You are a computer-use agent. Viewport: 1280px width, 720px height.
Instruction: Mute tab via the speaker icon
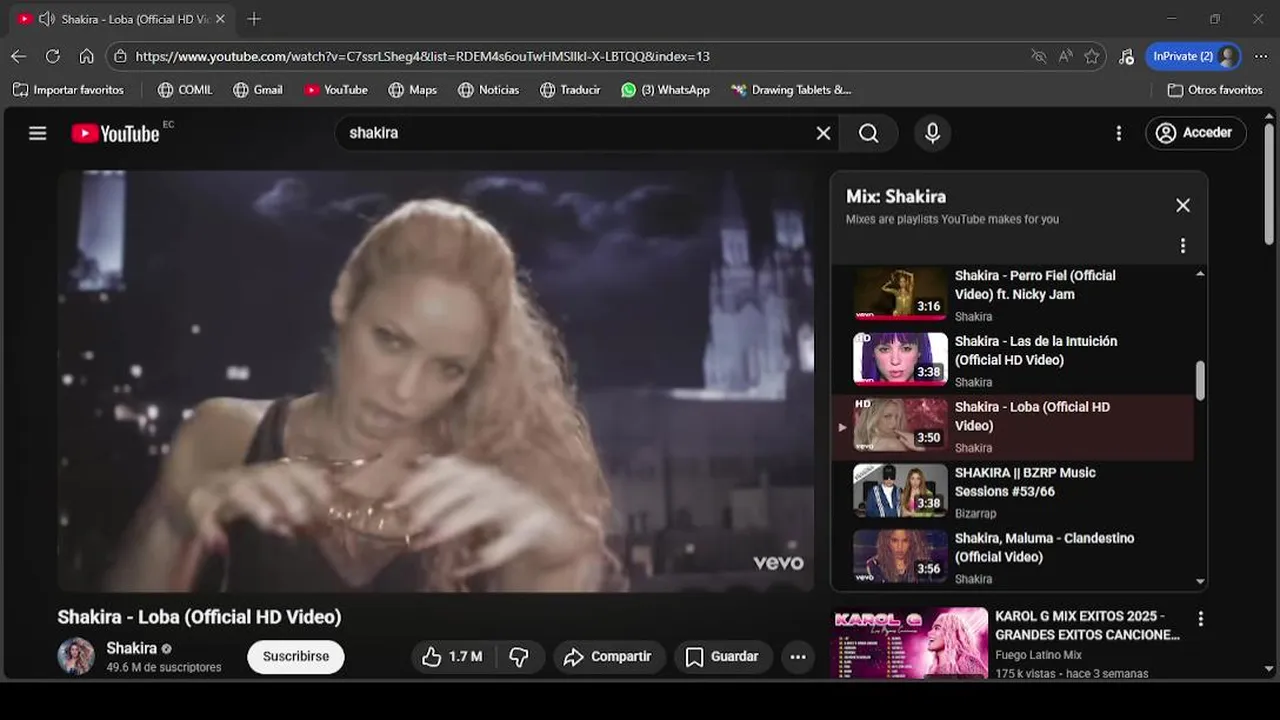click(x=46, y=19)
